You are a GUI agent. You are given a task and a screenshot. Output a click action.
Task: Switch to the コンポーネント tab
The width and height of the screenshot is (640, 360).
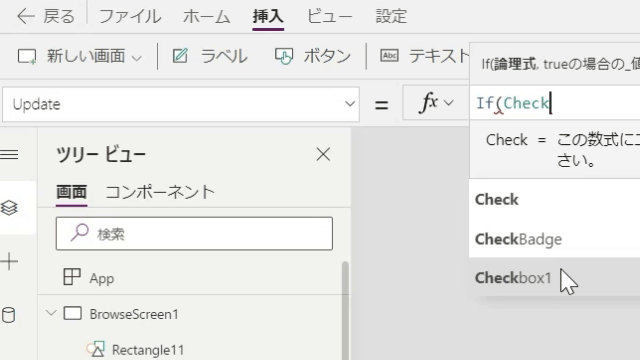point(160,192)
